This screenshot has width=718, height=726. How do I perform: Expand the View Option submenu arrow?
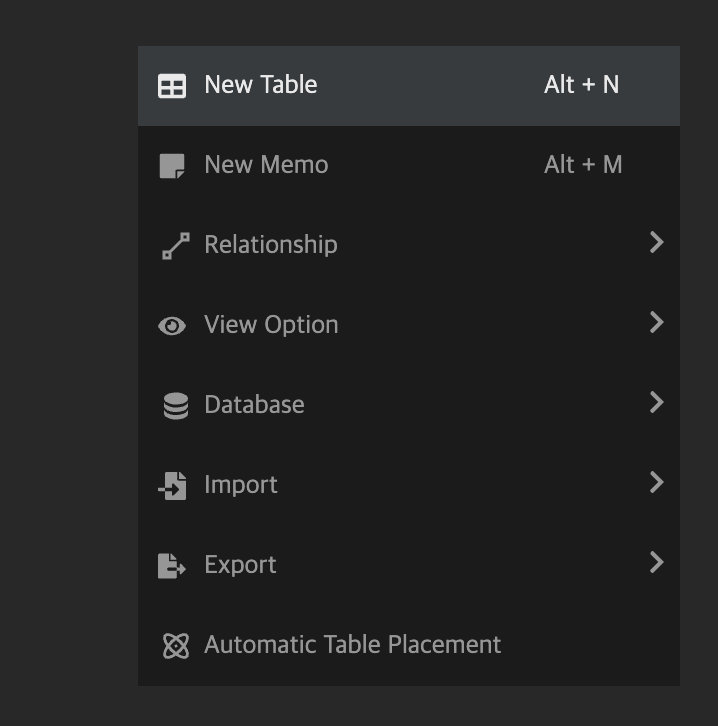656,322
